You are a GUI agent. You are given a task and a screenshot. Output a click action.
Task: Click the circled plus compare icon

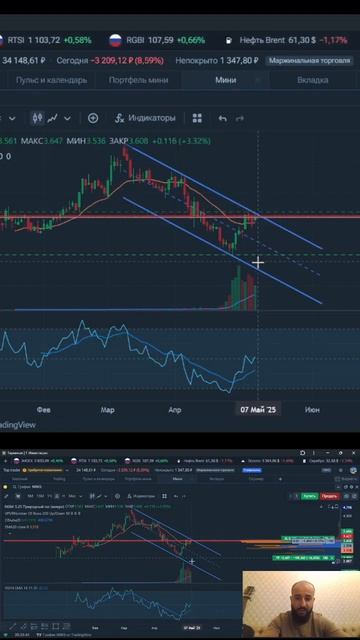(x=93, y=118)
